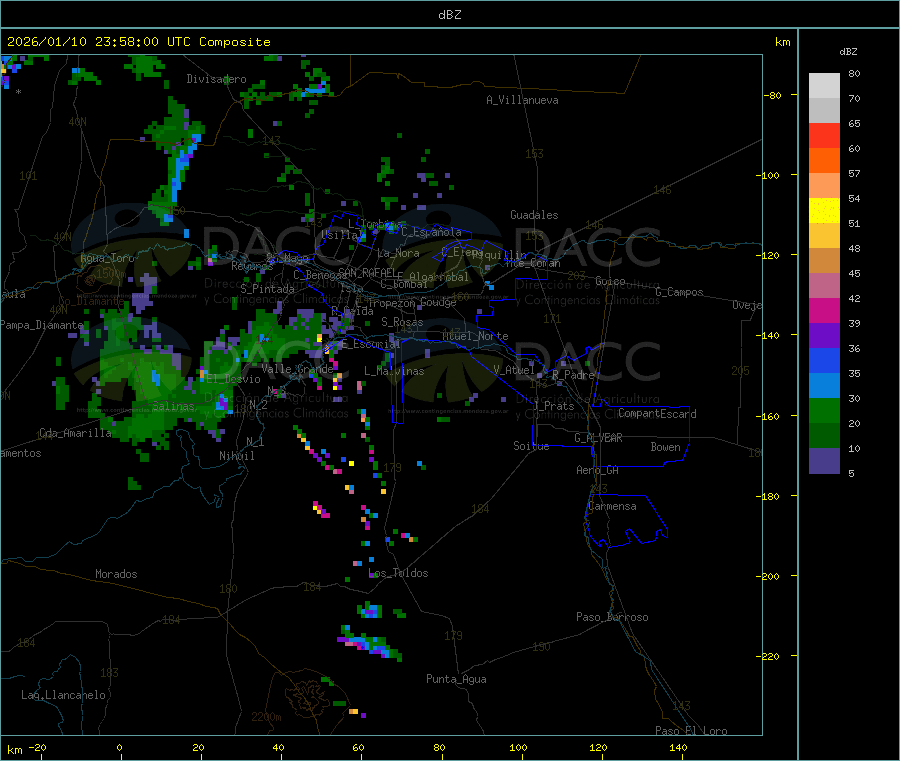Image resolution: width=900 pixels, height=761 pixels.
Task: Click the Agua_Toro label
Action: click(107, 258)
